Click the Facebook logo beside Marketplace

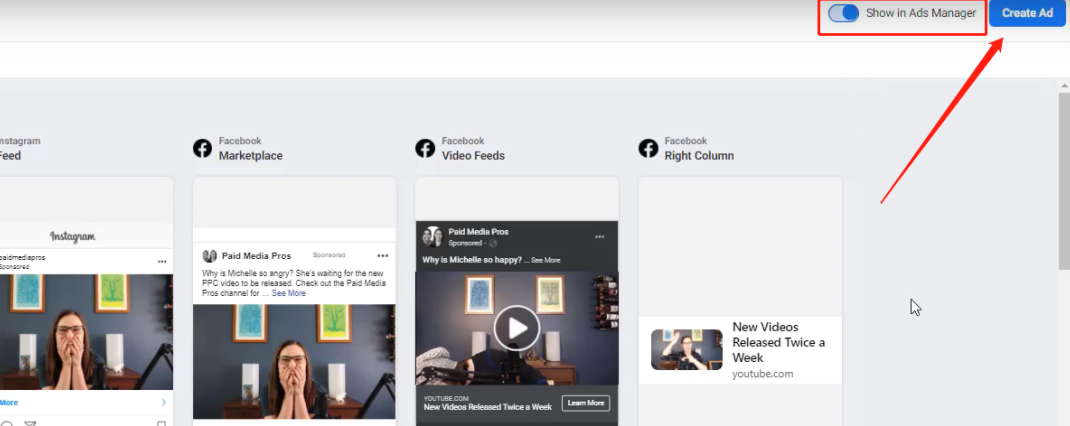pyautogui.click(x=202, y=148)
